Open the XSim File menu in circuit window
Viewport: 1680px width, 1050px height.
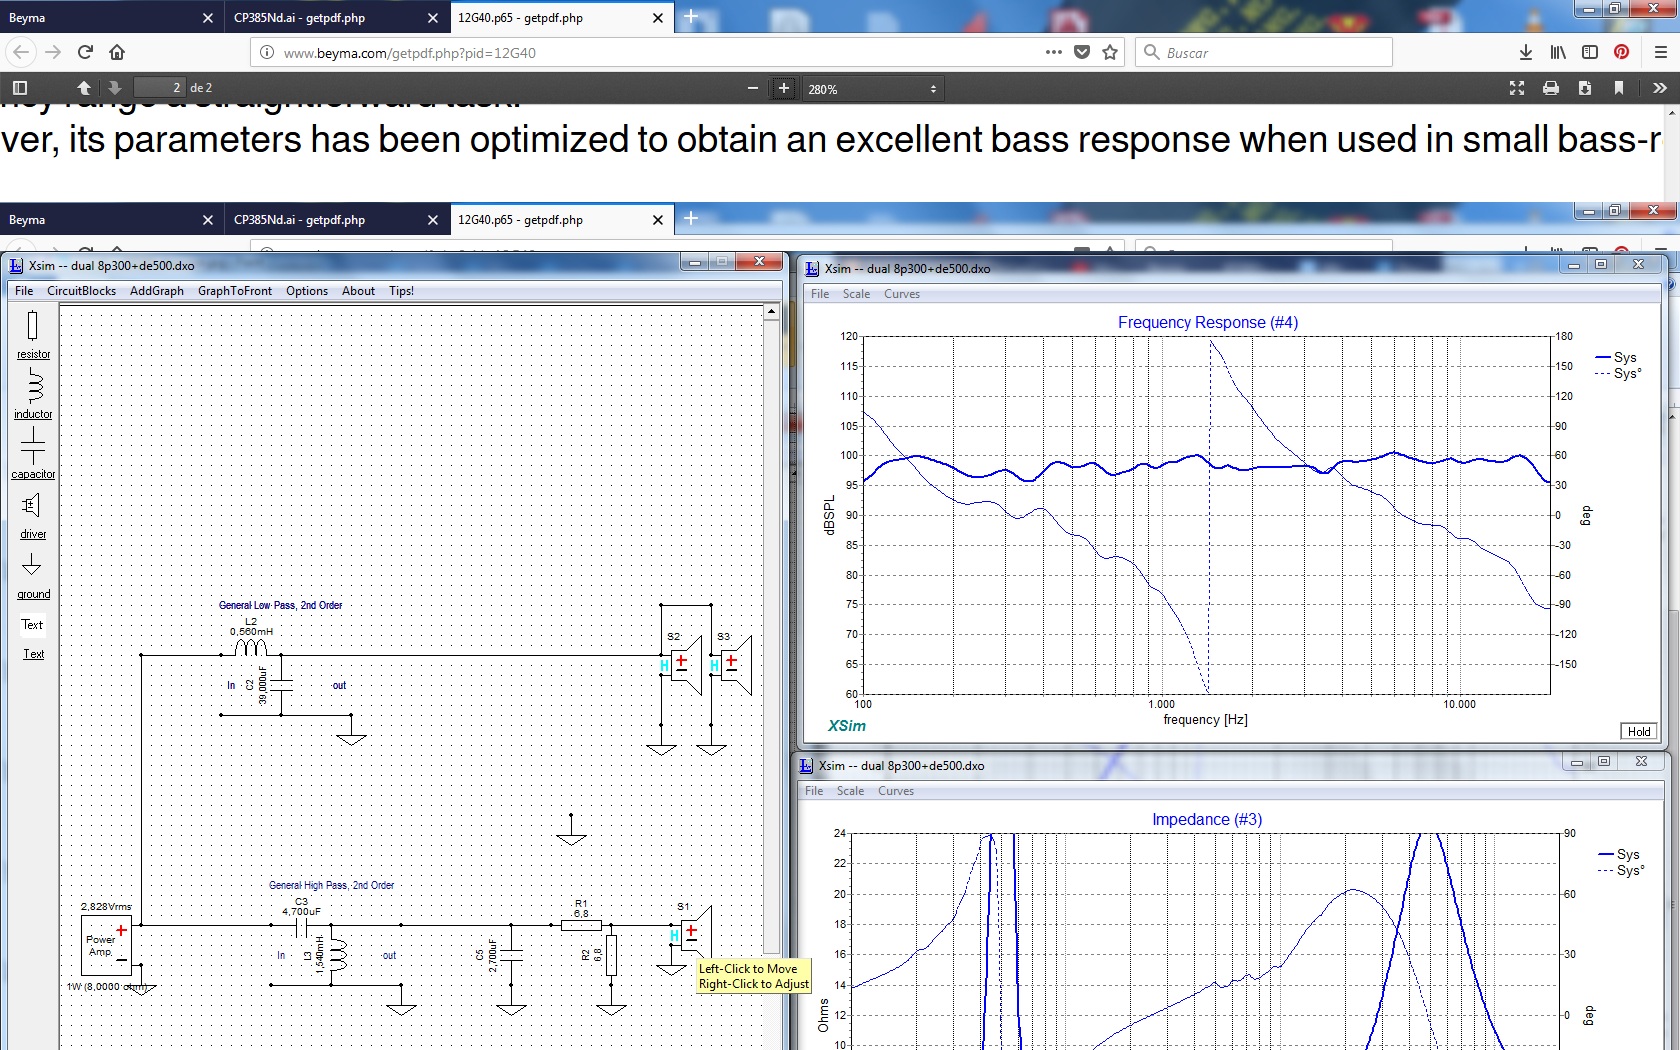coord(24,291)
